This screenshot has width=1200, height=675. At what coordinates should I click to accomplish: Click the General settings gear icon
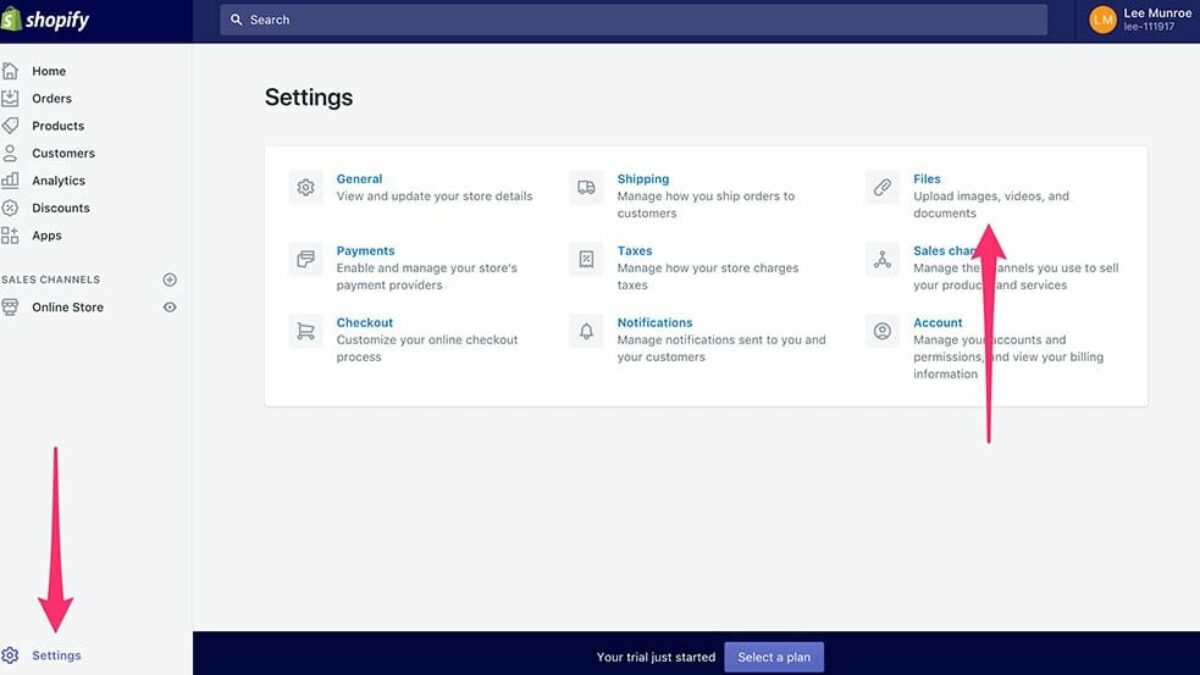coord(306,188)
